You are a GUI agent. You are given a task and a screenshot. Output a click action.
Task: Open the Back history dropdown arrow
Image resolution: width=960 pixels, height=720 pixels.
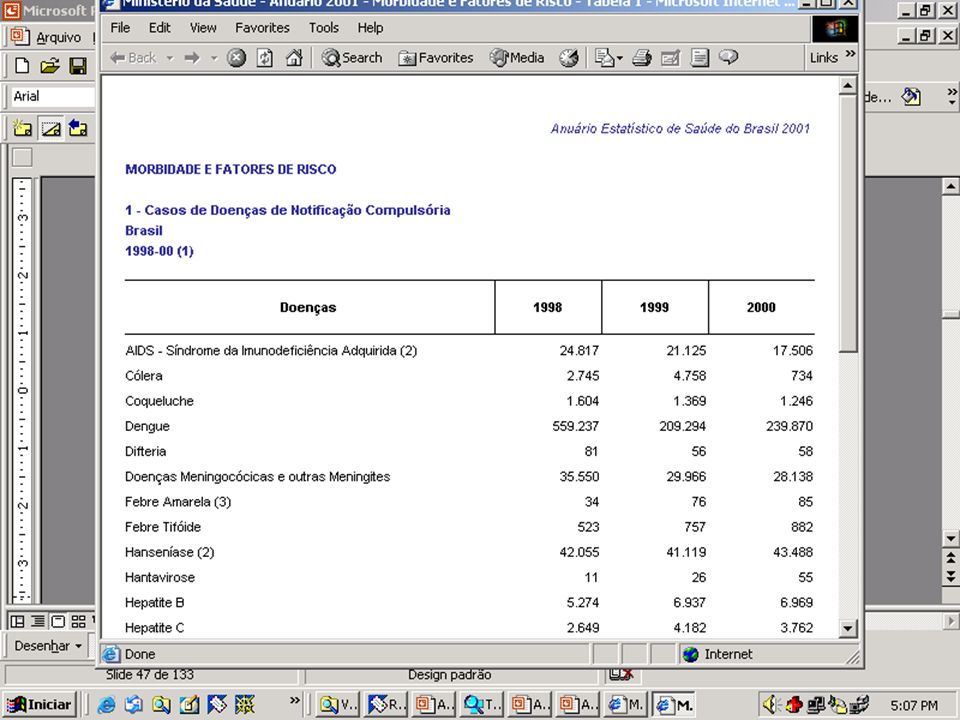(170, 58)
